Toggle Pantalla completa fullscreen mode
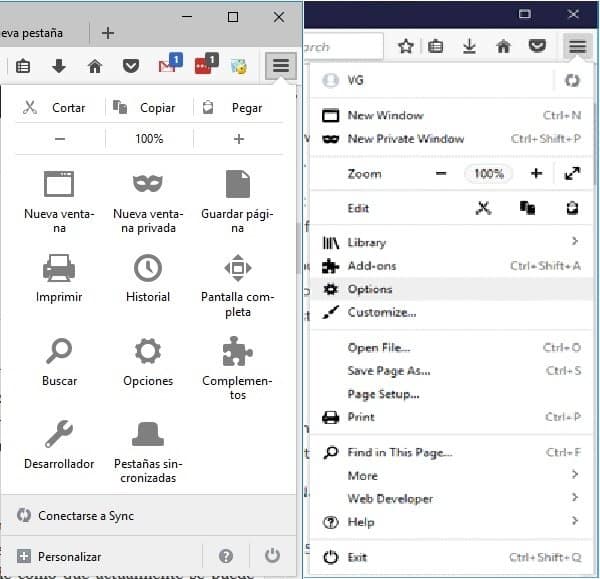Image resolution: width=600 pixels, height=579 pixels. (x=237, y=268)
